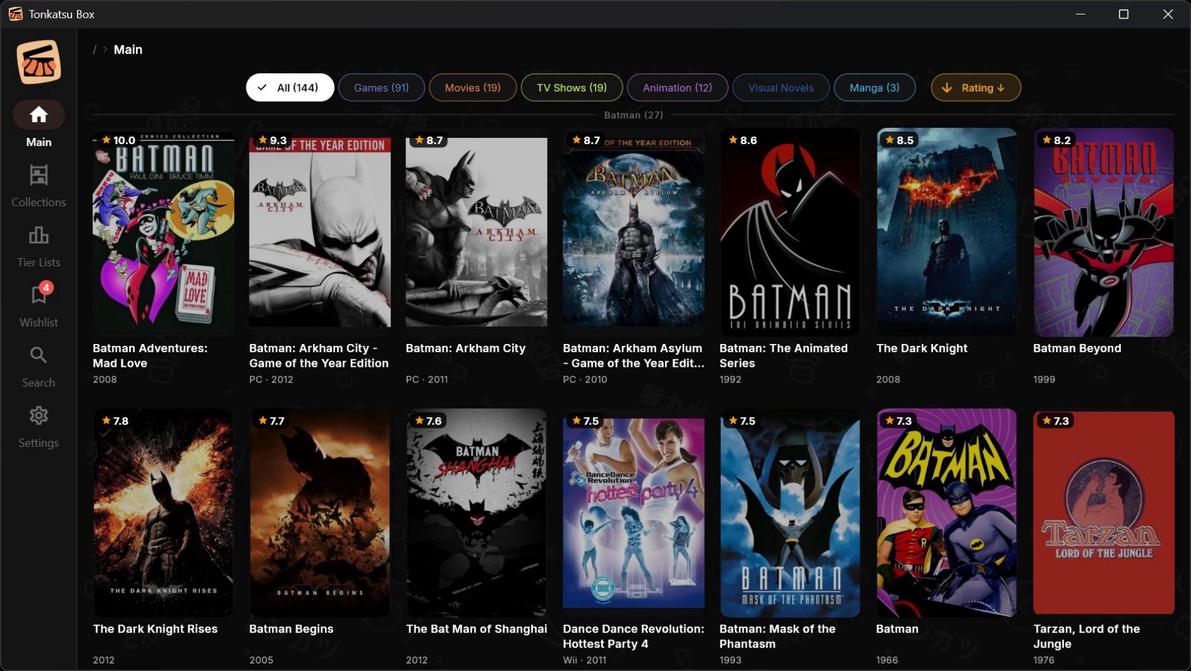1191x671 pixels.
Task: Collapse the Batman (27) group header
Action: [x=633, y=115]
